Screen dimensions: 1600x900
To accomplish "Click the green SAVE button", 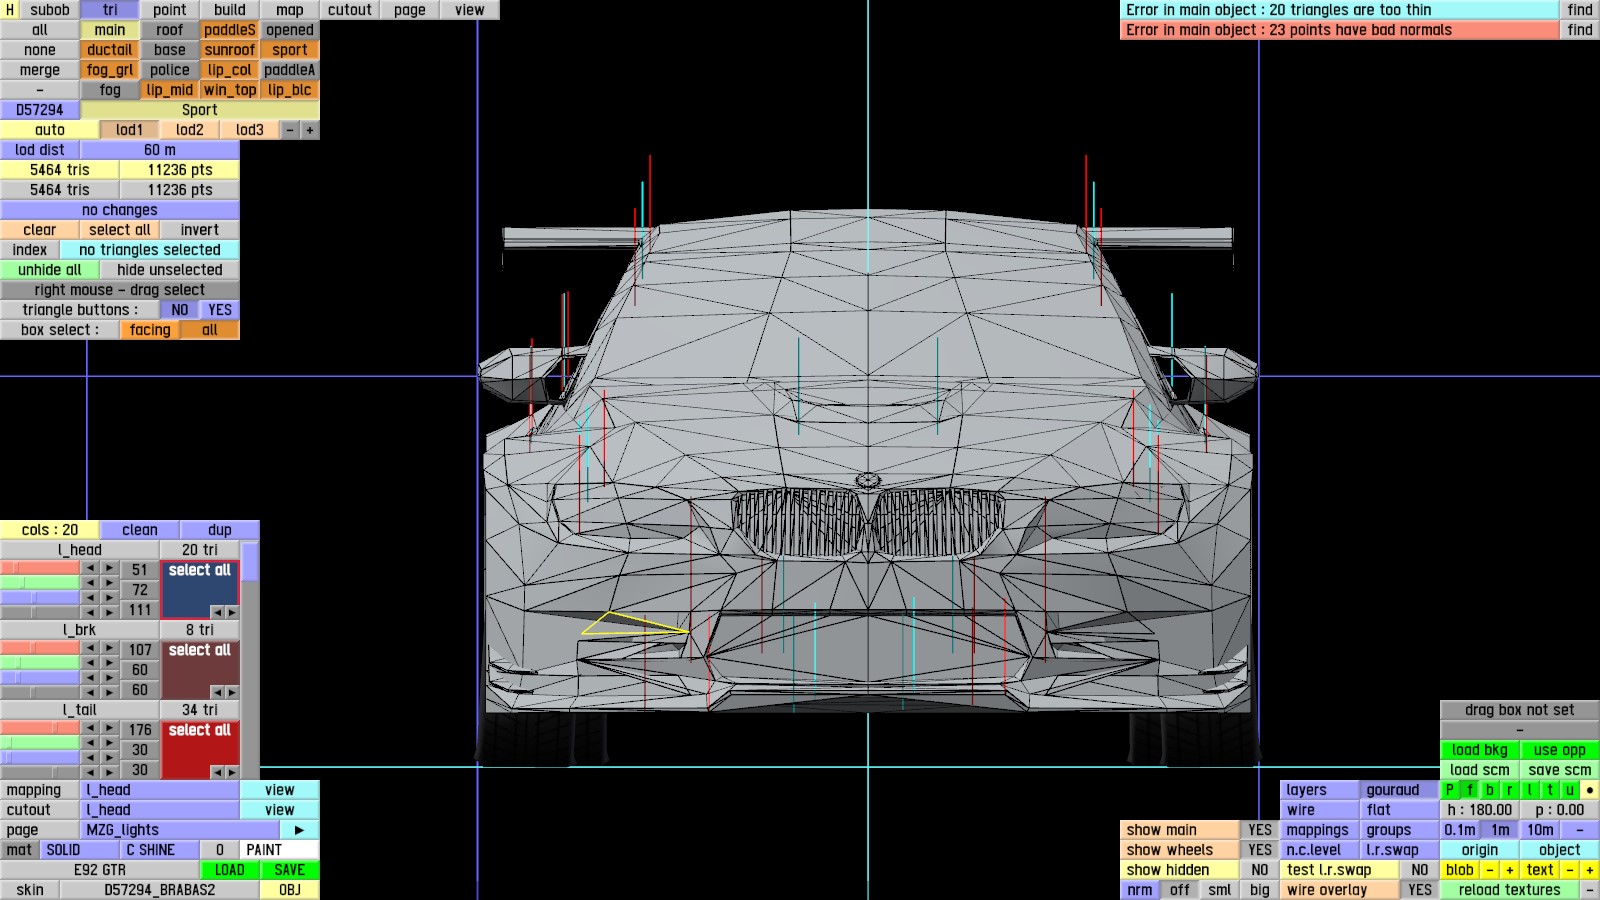I will tap(289, 870).
